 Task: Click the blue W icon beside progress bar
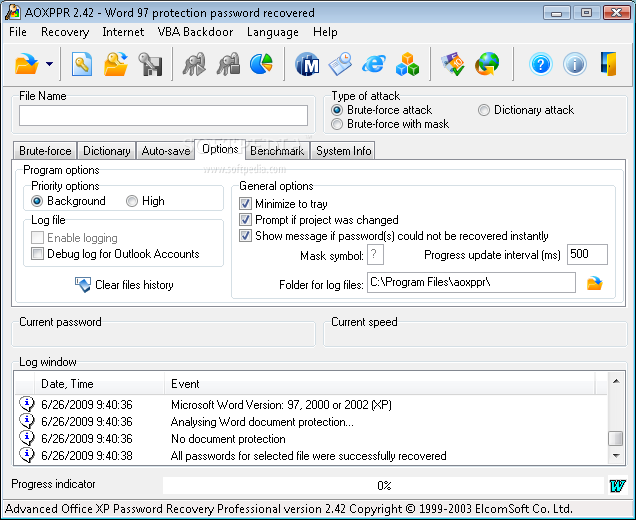[x=617, y=485]
